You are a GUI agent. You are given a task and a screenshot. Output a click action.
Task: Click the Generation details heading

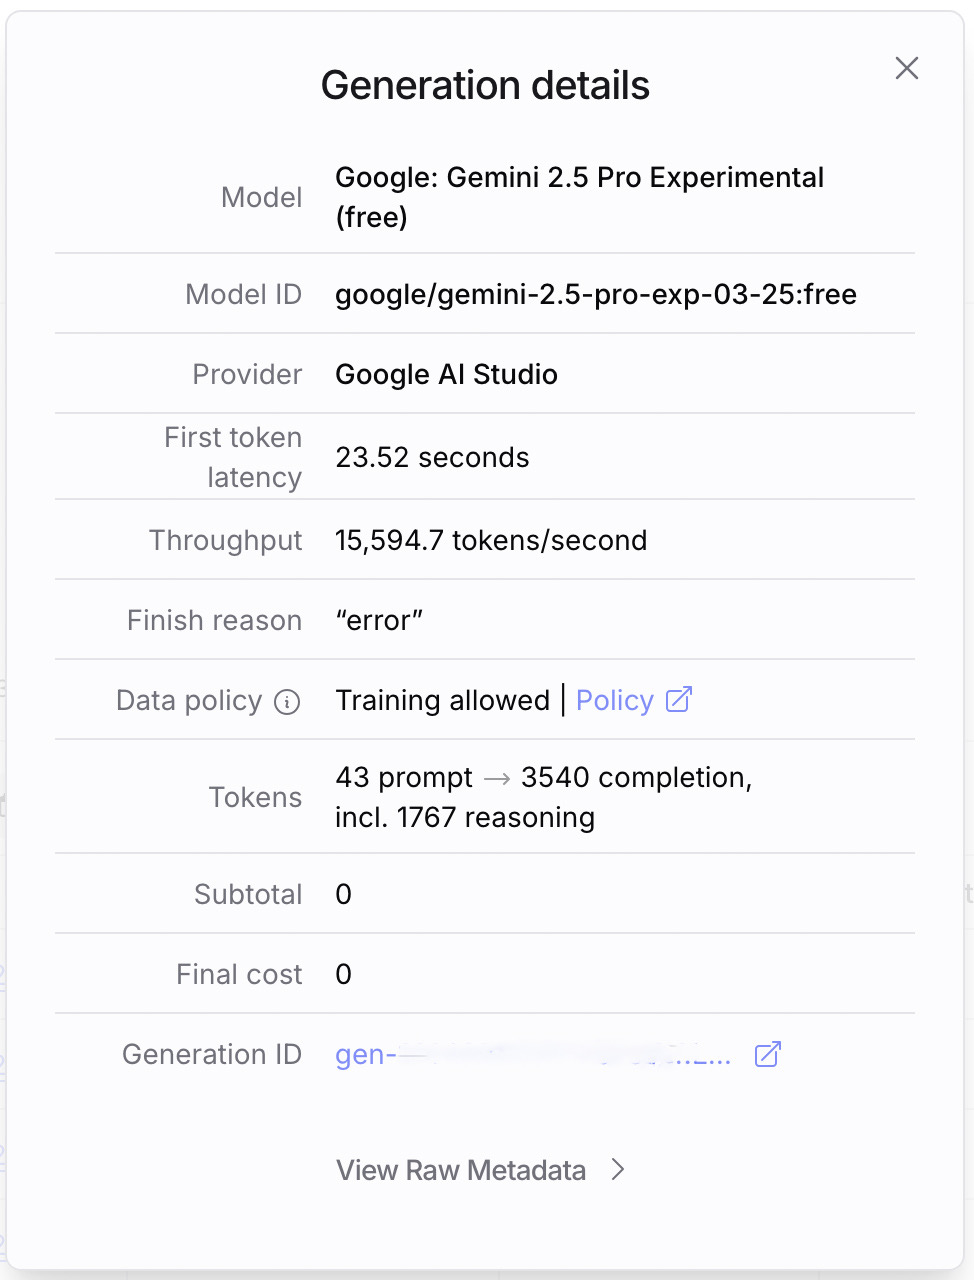485,85
